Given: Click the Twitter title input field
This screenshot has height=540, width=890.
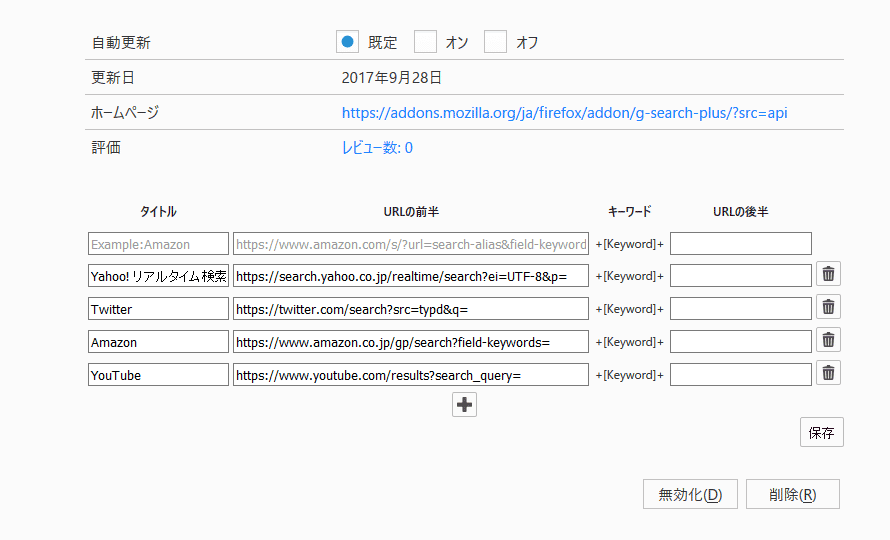Looking at the screenshot, I should [158, 309].
